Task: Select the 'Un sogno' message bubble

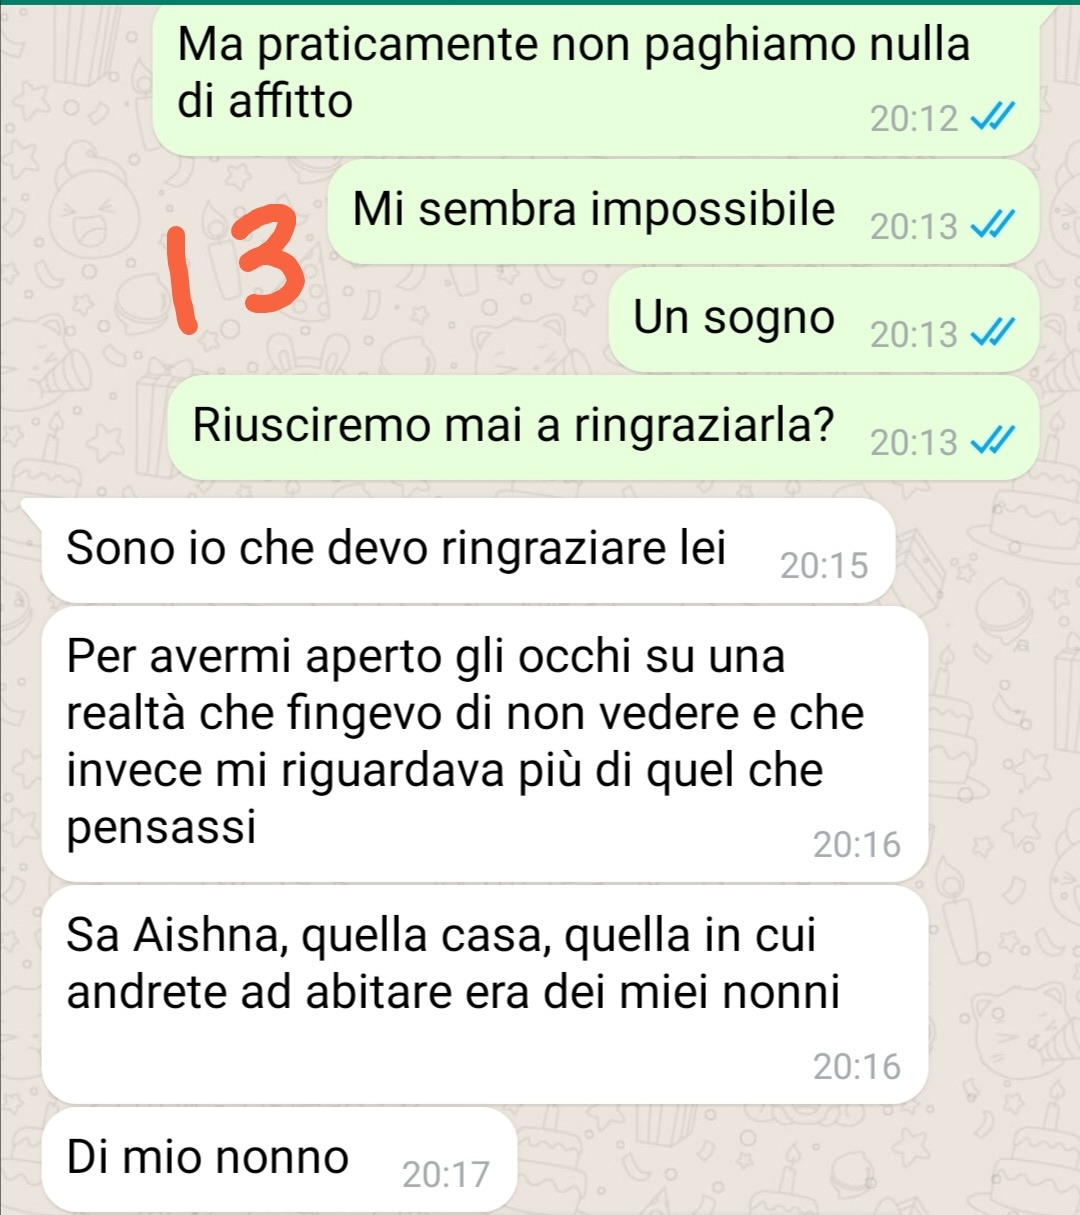Action: point(824,320)
